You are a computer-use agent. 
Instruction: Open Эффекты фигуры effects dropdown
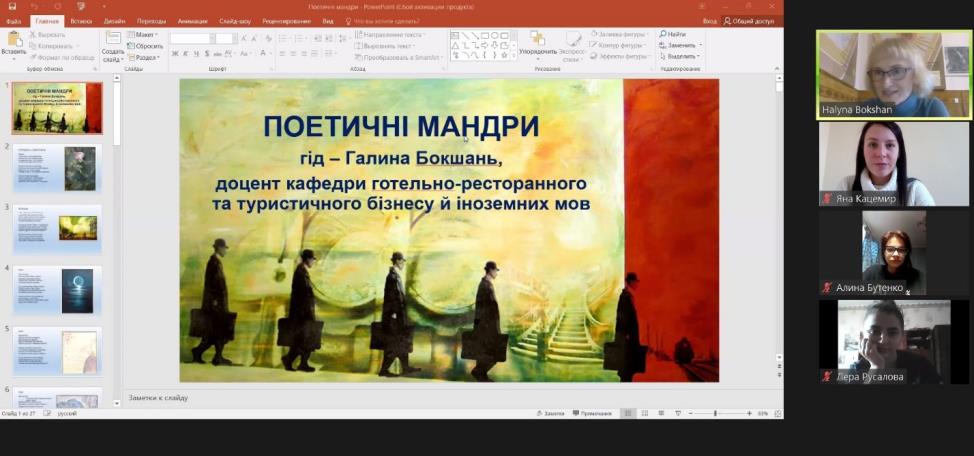[x=620, y=56]
